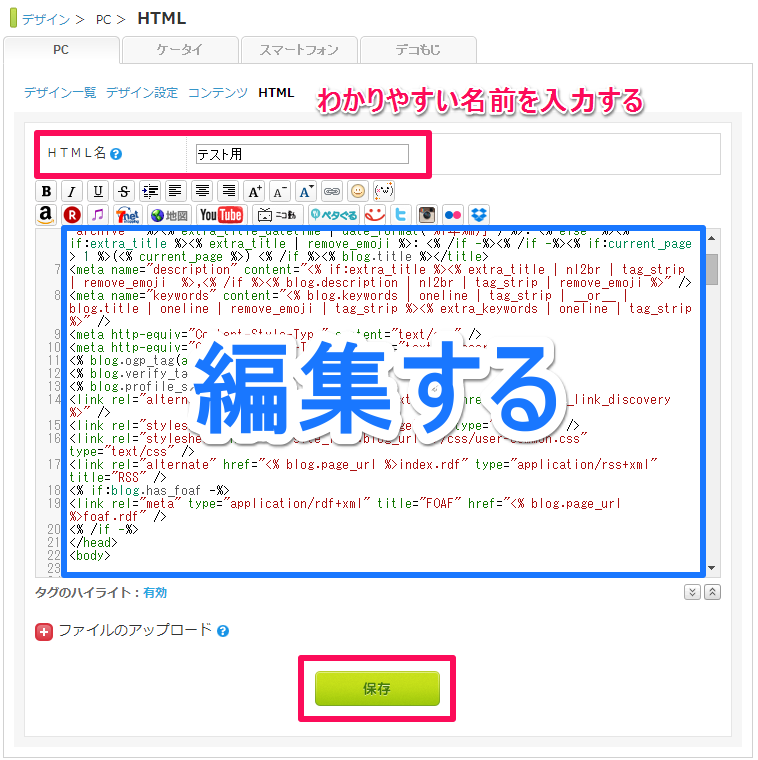The width and height of the screenshot is (758, 760).
Task: Click the editor scrollbar down arrow
Action: (x=711, y=568)
